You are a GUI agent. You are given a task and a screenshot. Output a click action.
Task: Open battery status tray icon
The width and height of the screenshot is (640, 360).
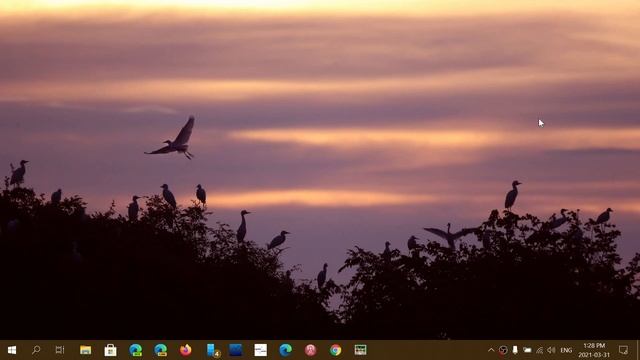click(x=527, y=350)
